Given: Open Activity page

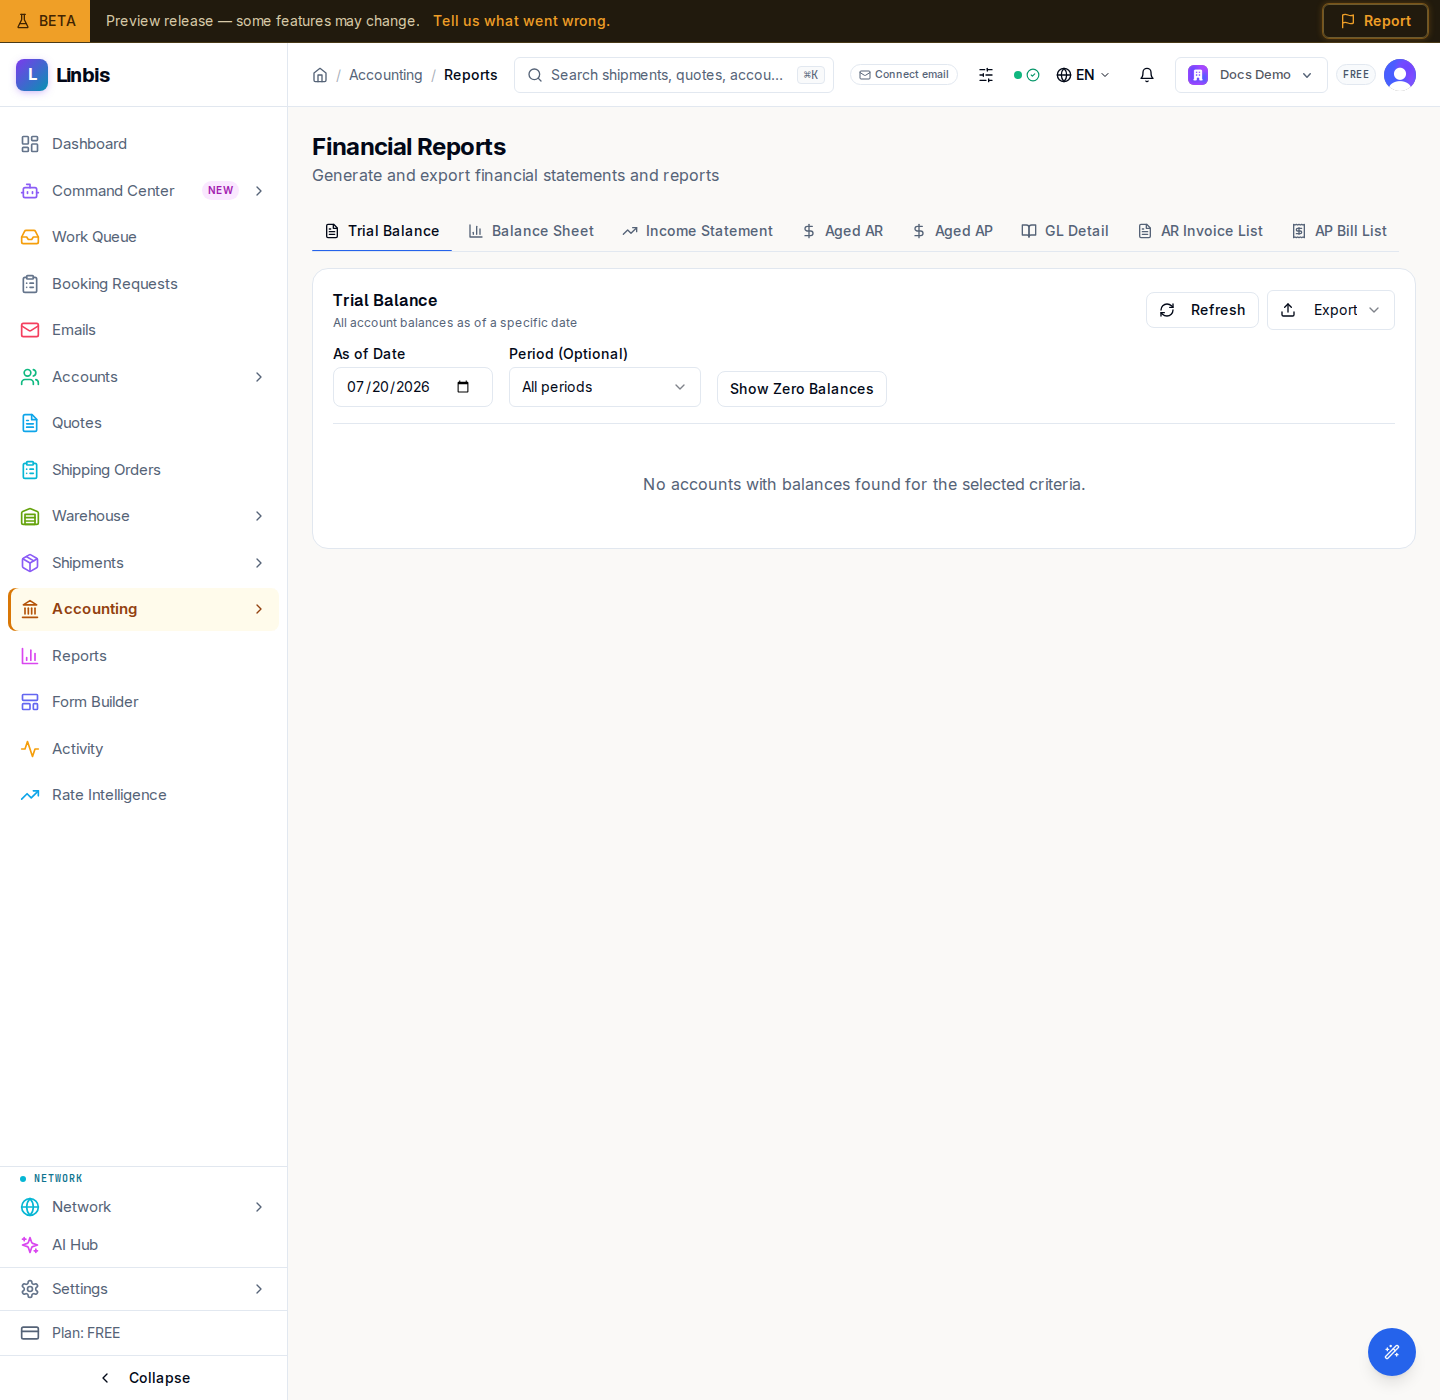Looking at the screenshot, I should click(144, 749).
